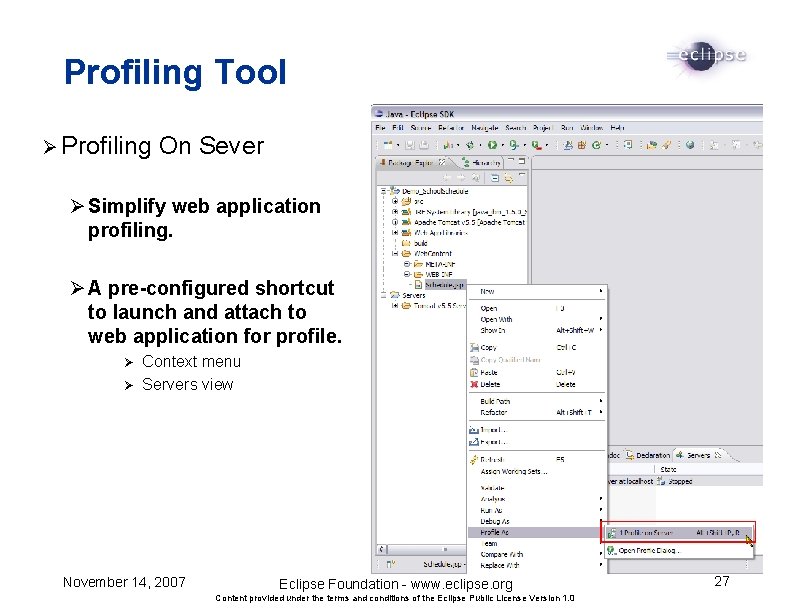Minimize the Package Explorer view
Viewport: 792px width, 612px height.
tap(511, 161)
